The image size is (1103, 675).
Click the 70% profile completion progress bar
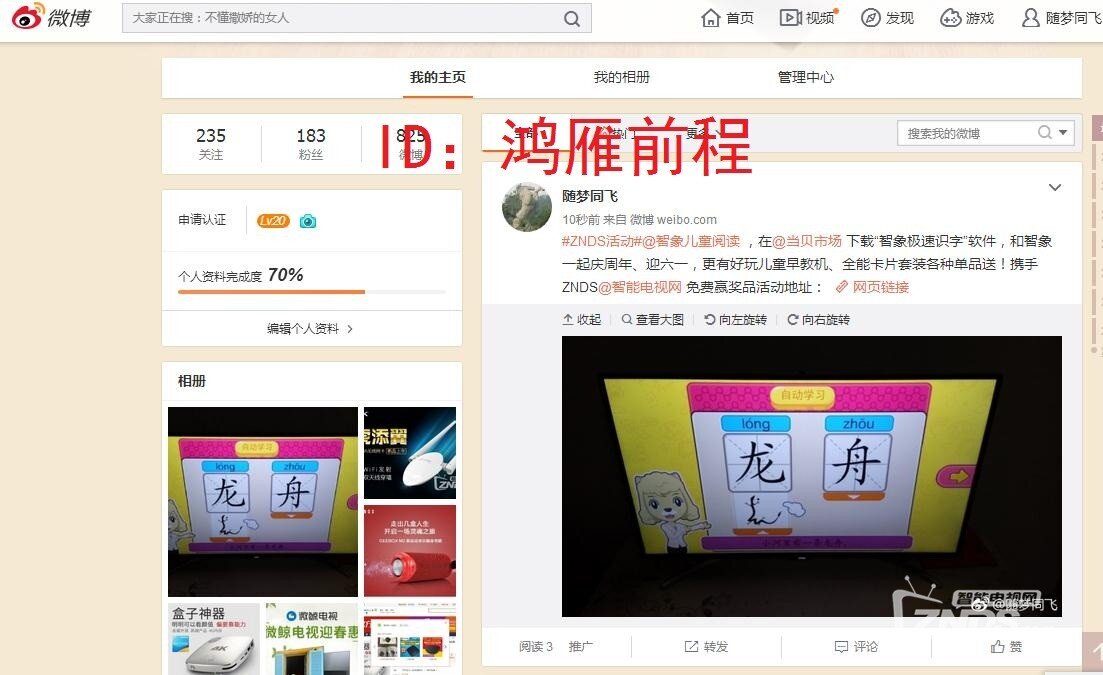coord(311,289)
